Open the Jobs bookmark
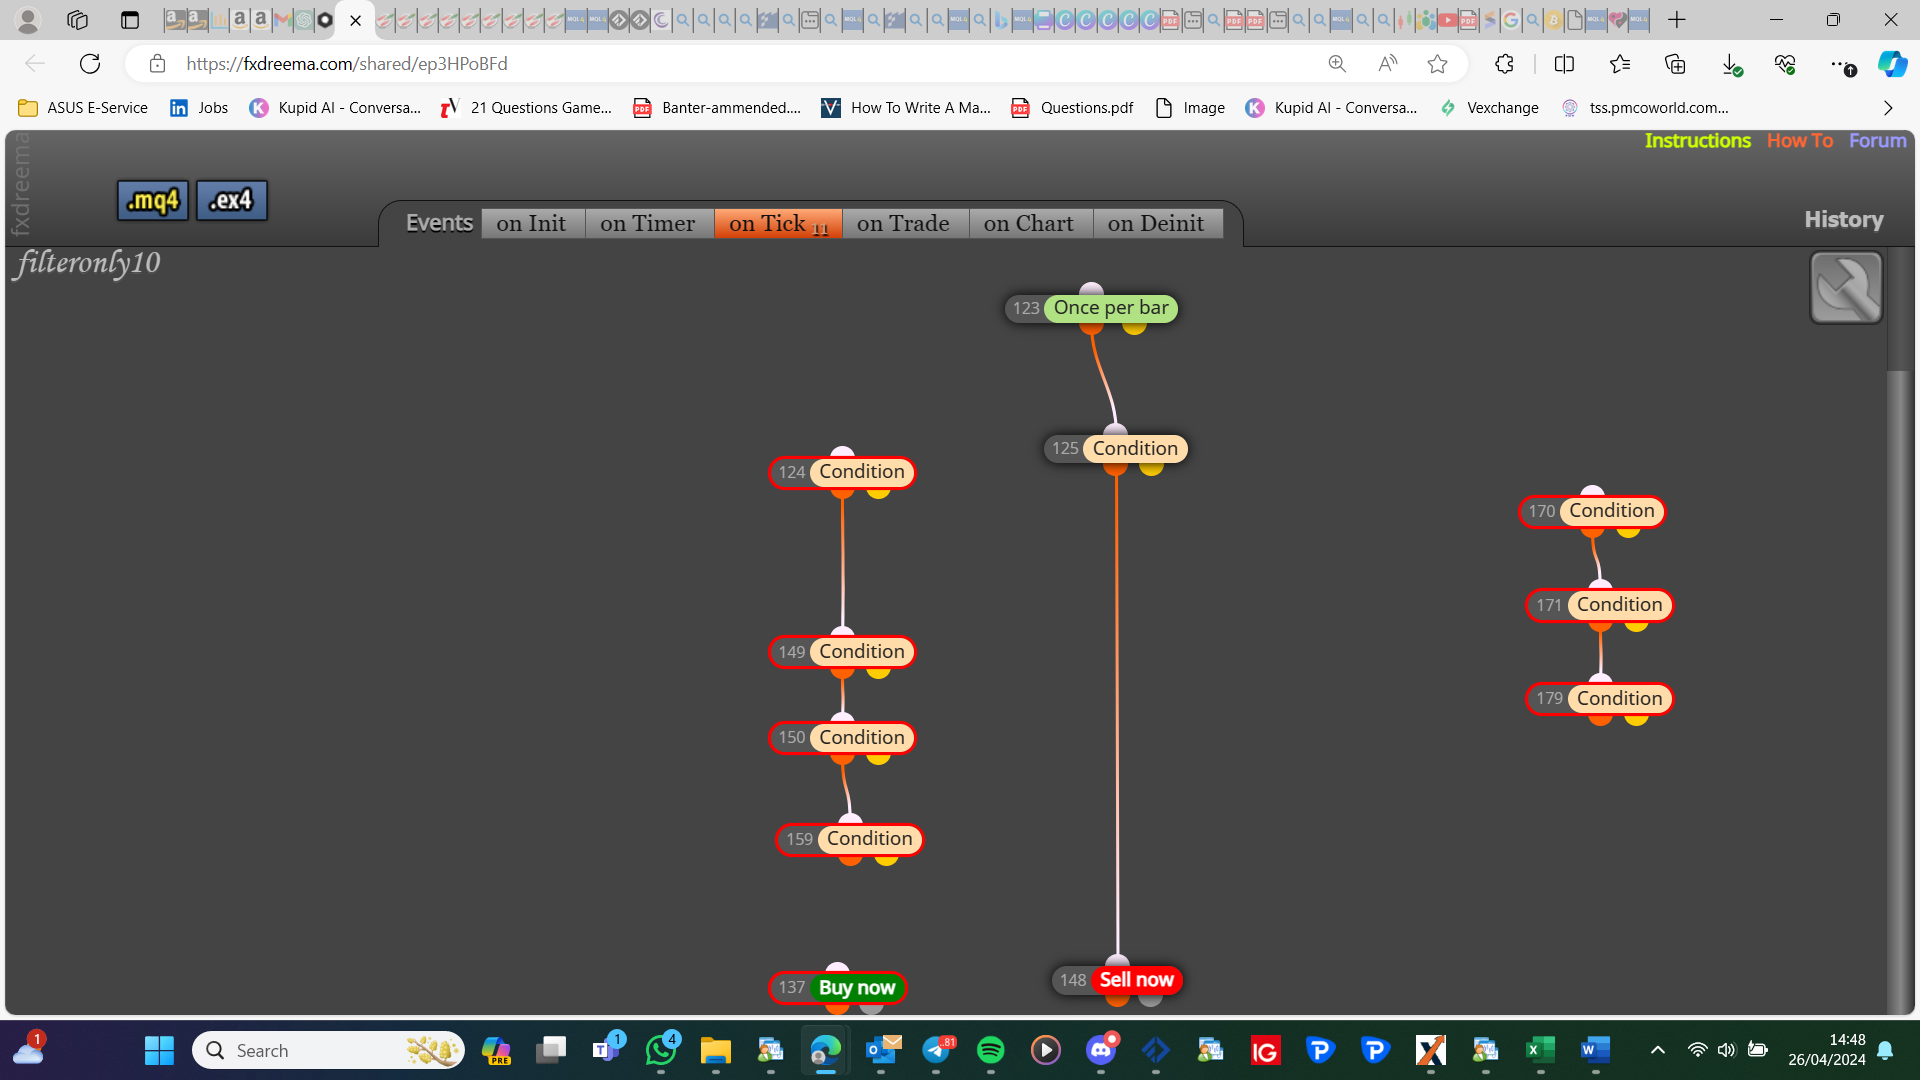 [x=199, y=108]
